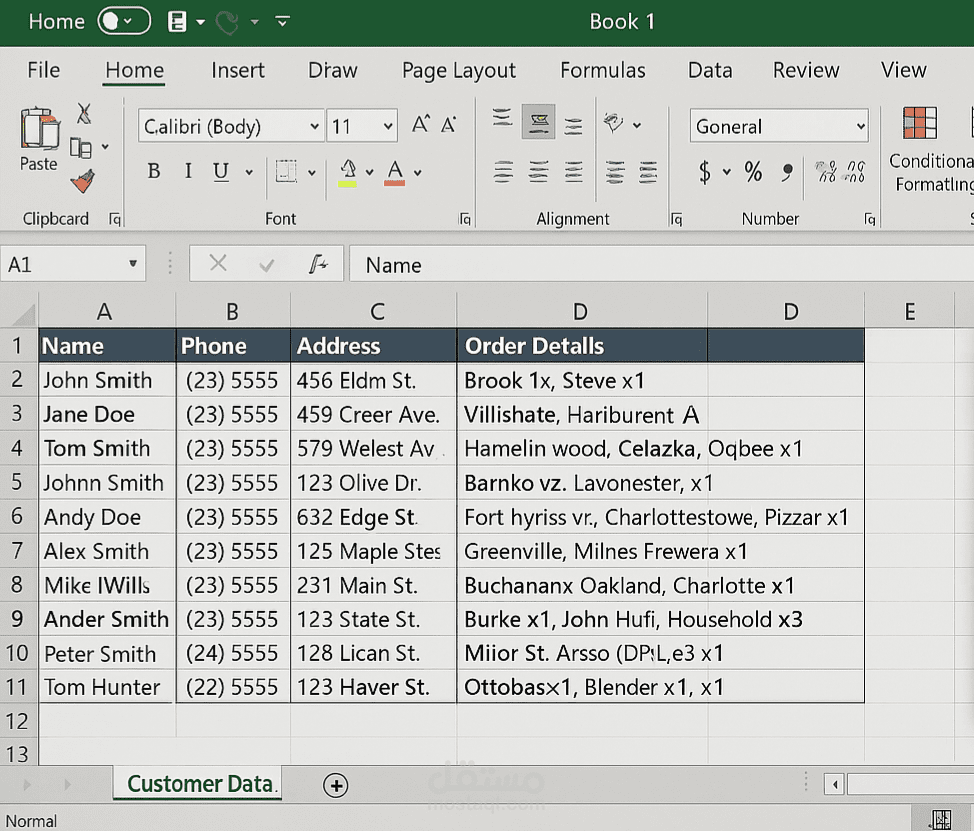Open fill color dropdown arrow

(x=370, y=172)
